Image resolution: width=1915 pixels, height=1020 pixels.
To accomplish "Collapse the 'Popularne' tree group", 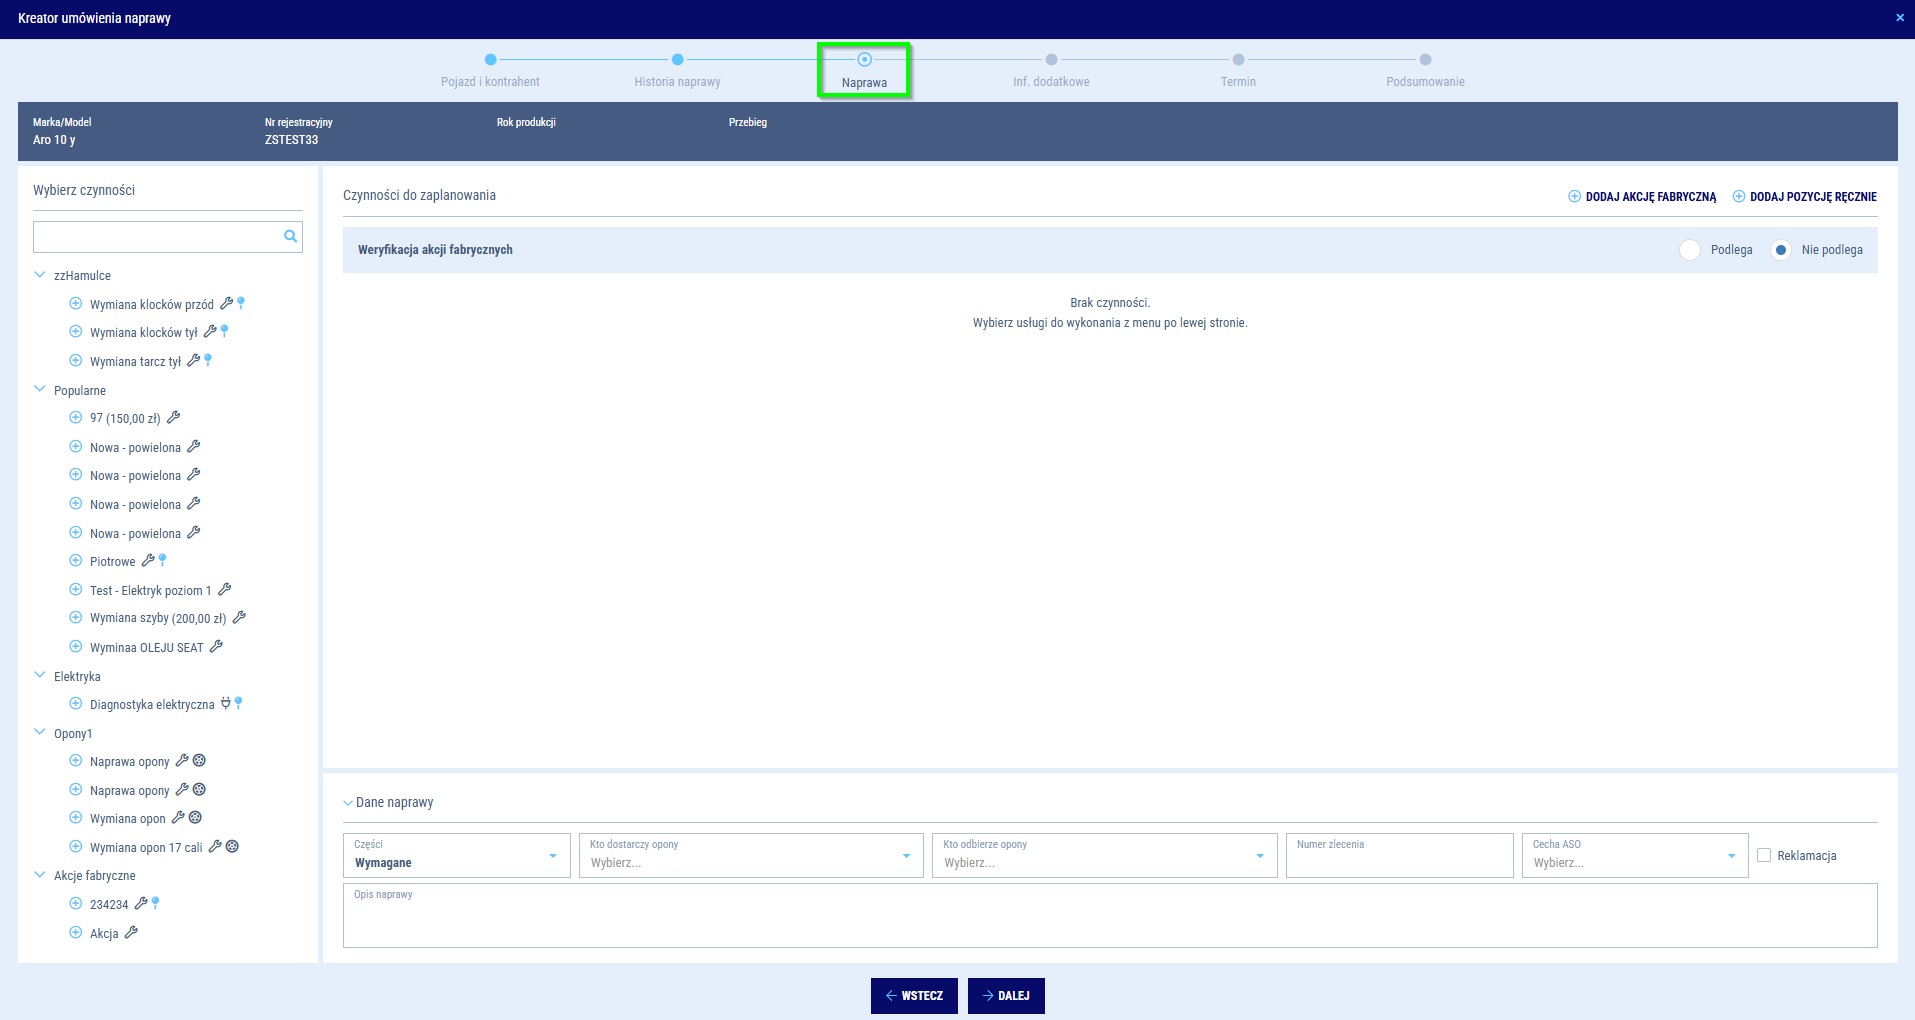I will coord(40,390).
